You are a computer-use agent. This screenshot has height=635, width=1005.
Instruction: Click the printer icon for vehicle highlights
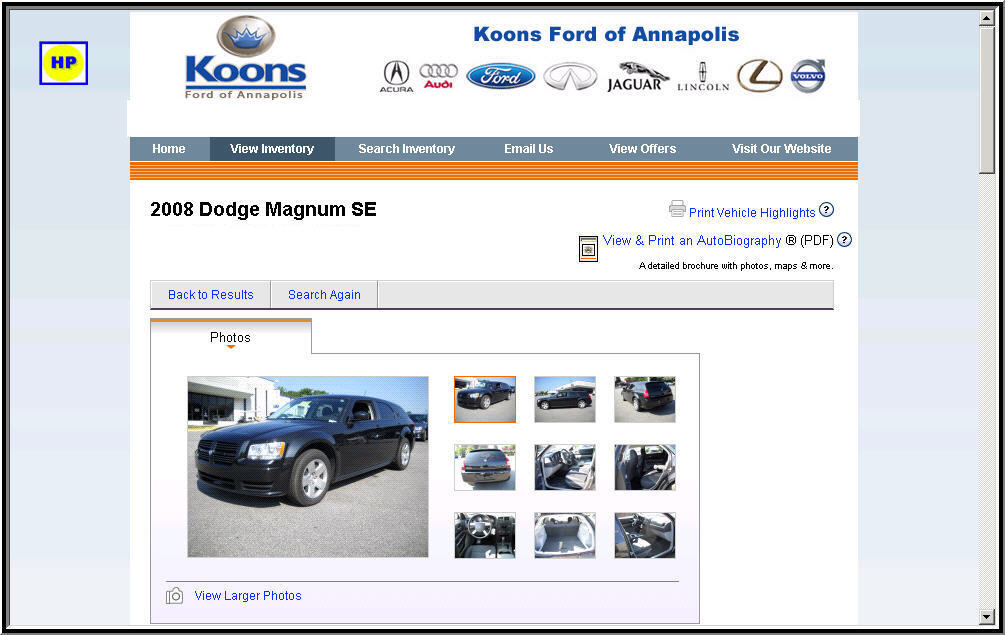pos(677,209)
